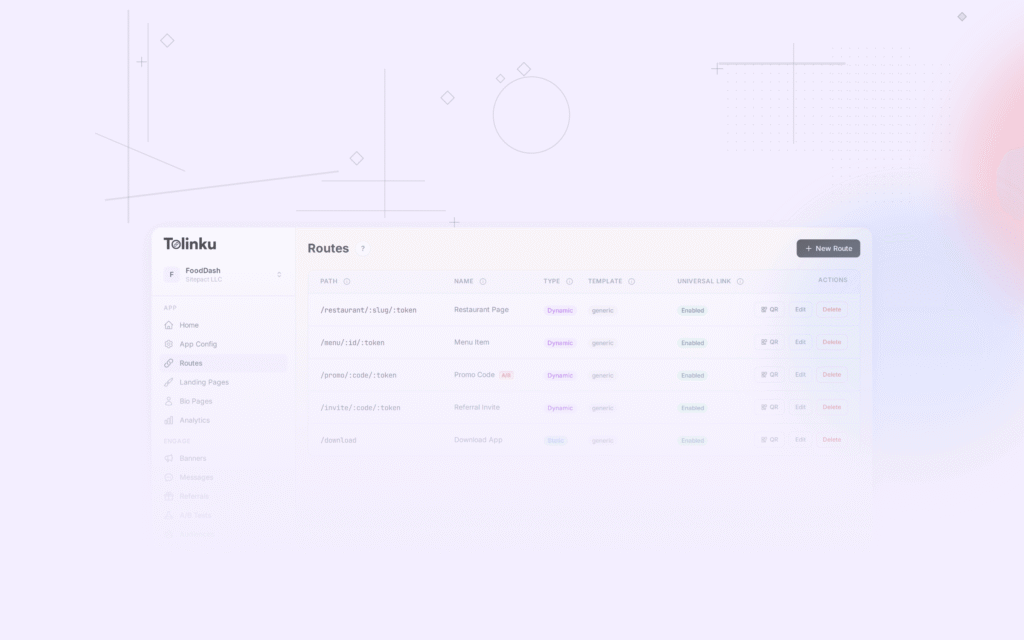Click the Routes chain-link icon
Screen dimensions: 1024x640
point(169,363)
